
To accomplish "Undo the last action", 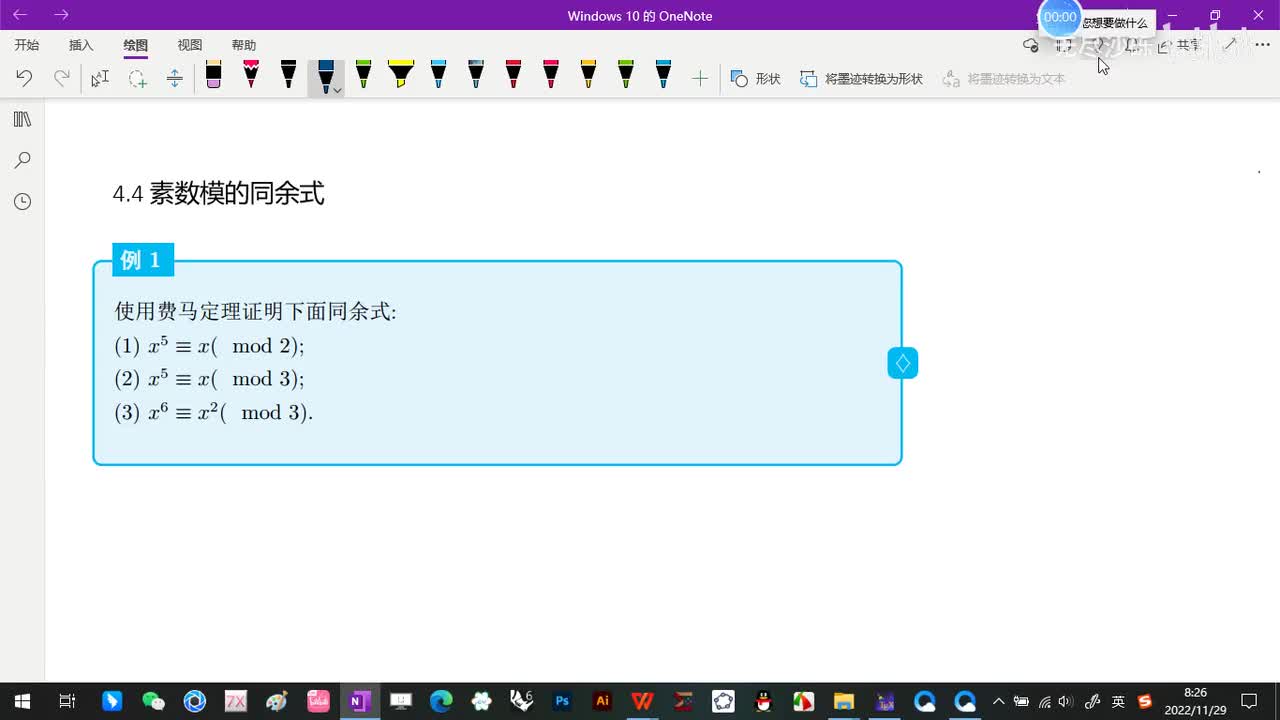I will click(24, 78).
